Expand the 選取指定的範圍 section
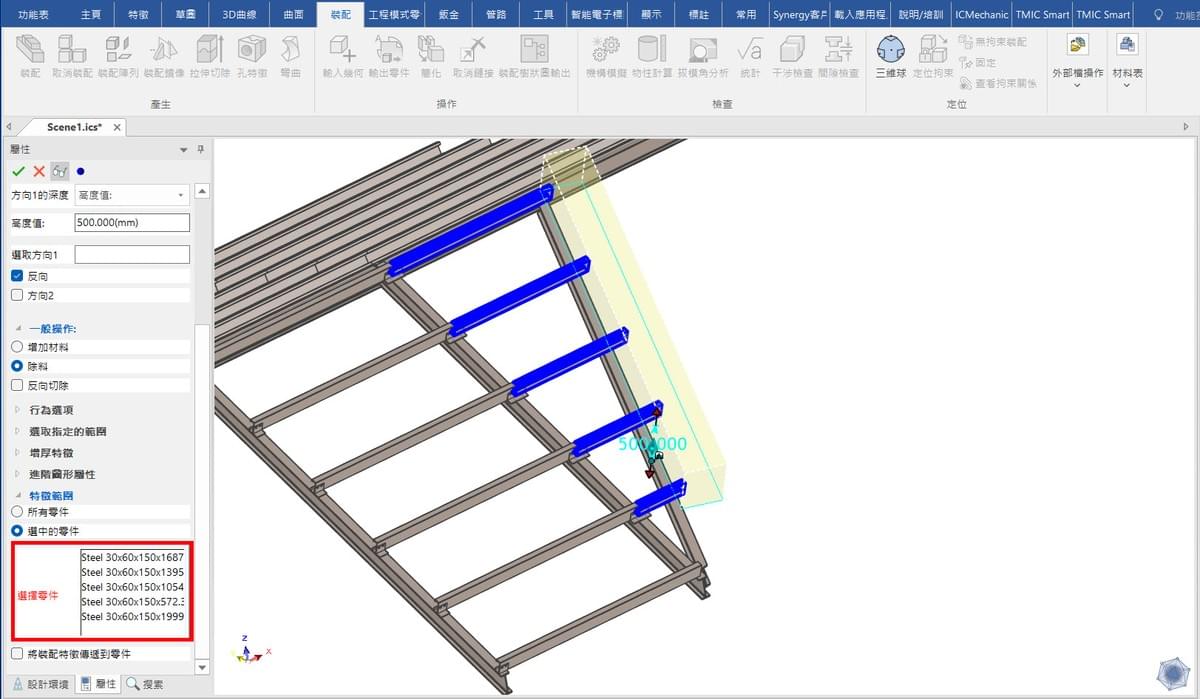 pyautogui.click(x=18, y=431)
